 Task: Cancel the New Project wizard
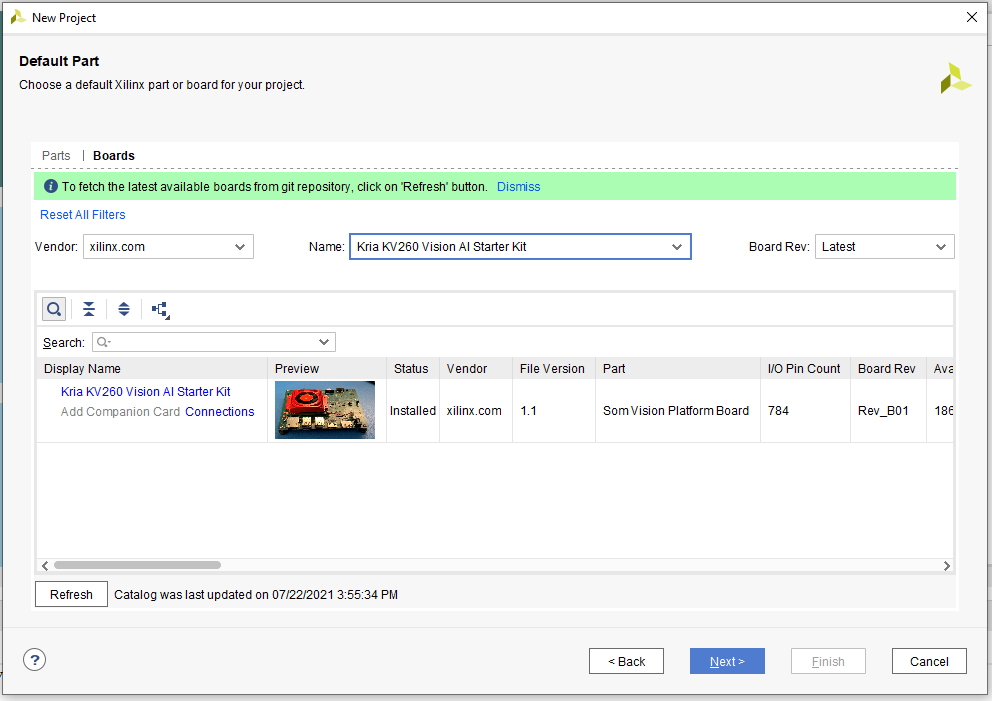[929, 661]
